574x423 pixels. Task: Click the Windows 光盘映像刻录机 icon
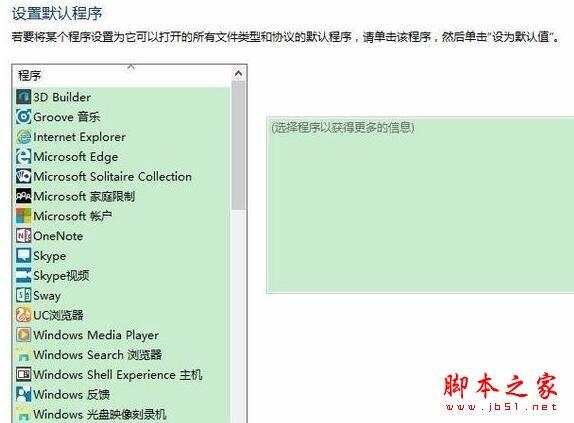pyautogui.click(x=23, y=414)
